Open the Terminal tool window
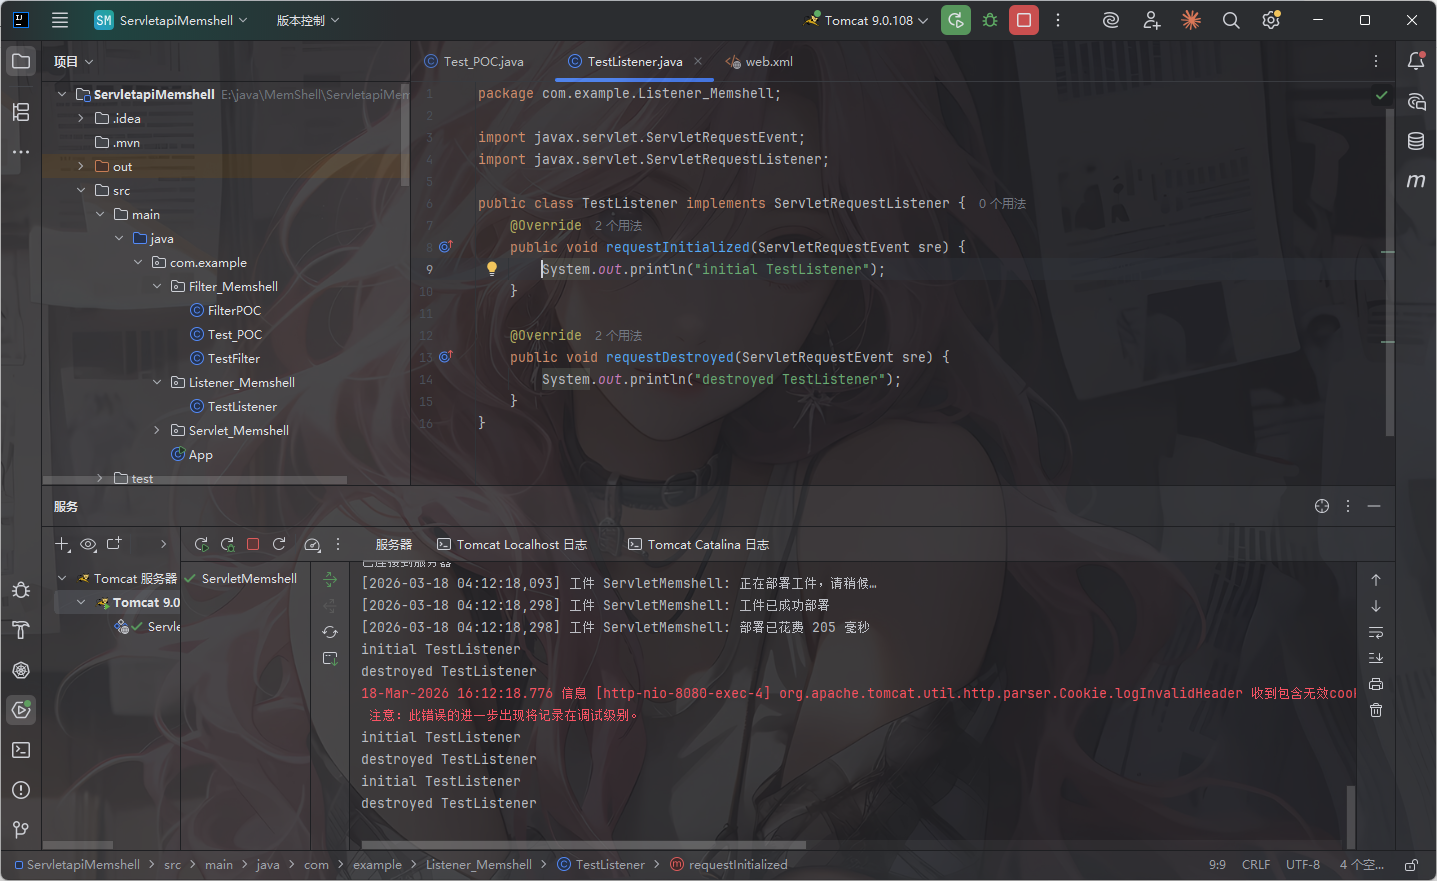The width and height of the screenshot is (1437, 881). point(21,750)
